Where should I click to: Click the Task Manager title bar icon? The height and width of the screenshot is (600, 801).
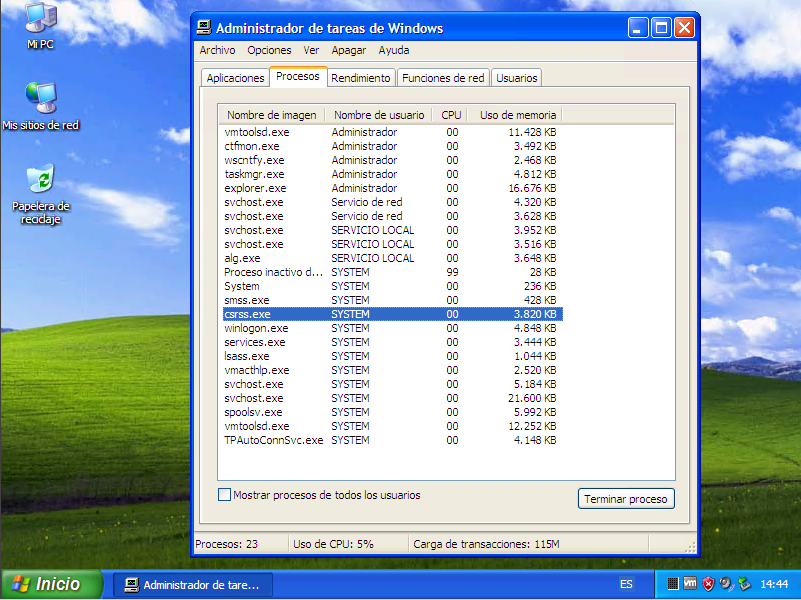coord(204,28)
